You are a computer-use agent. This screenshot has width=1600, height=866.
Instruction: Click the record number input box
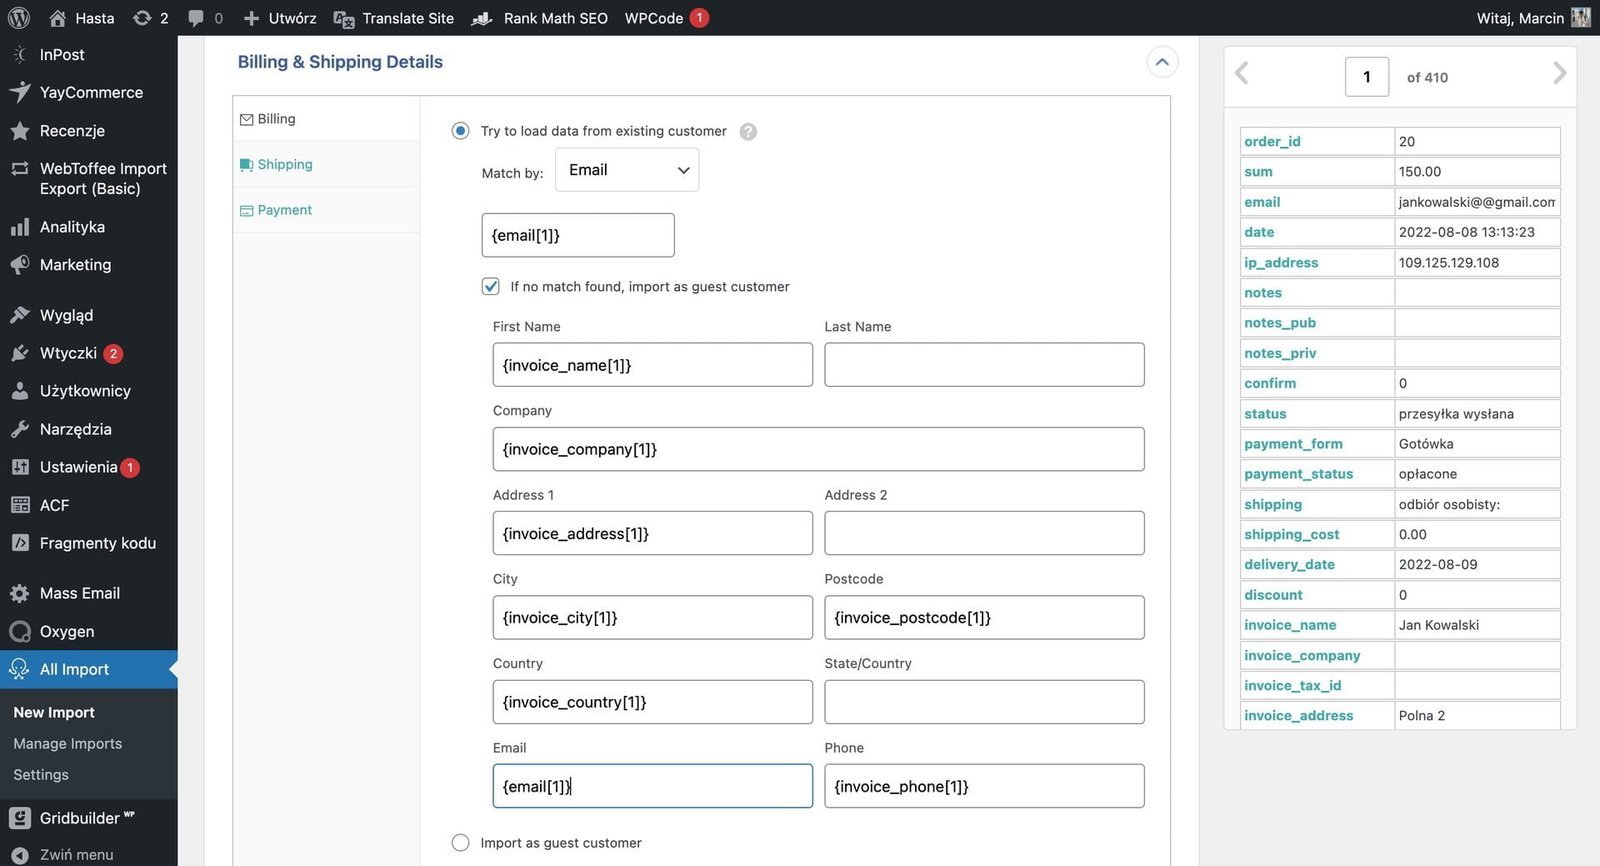coord(1366,77)
